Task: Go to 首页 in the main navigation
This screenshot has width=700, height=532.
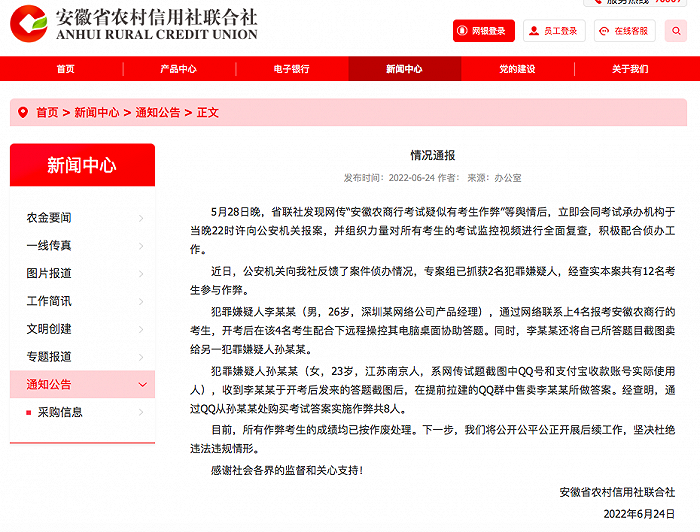Action: coord(66,69)
